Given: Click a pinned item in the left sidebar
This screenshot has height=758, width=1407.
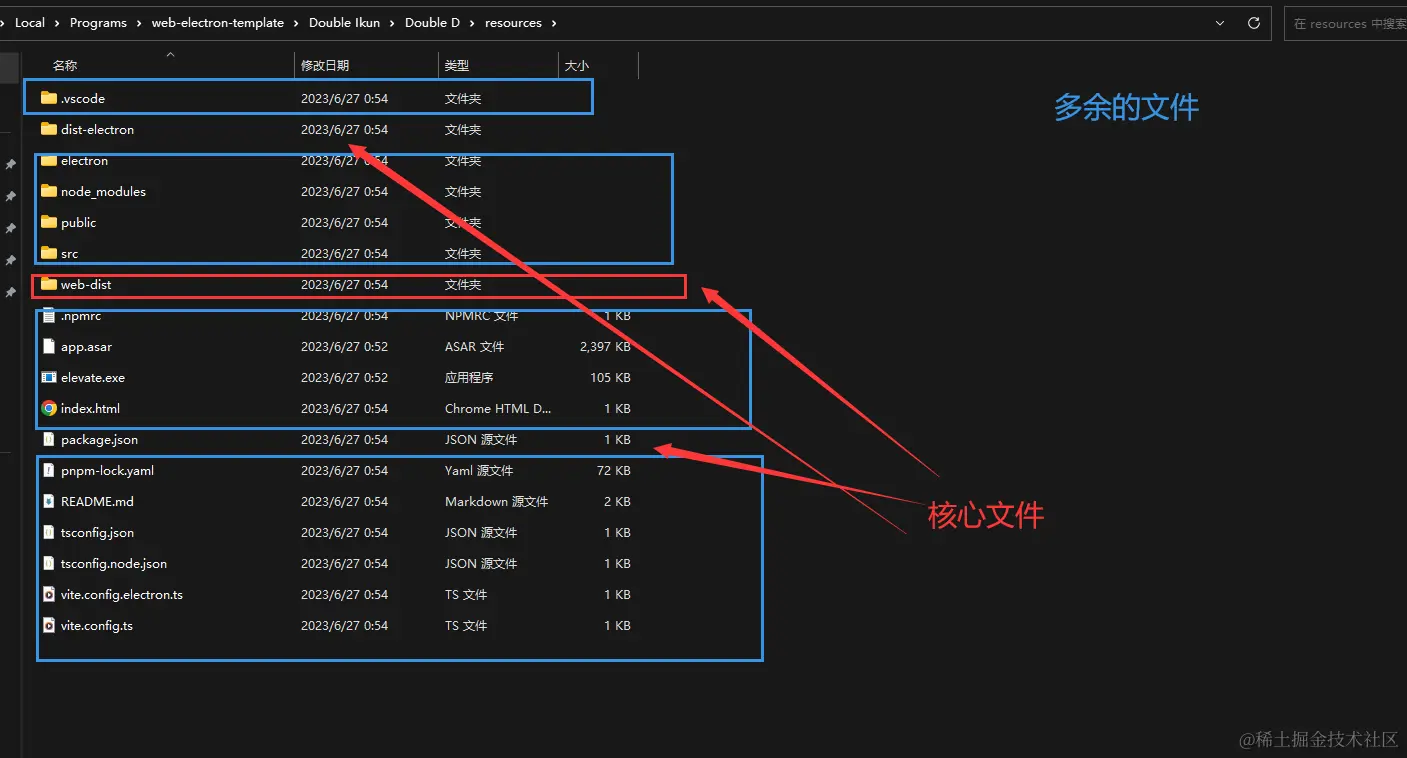Looking at the screenshot, I should [11, 196].
